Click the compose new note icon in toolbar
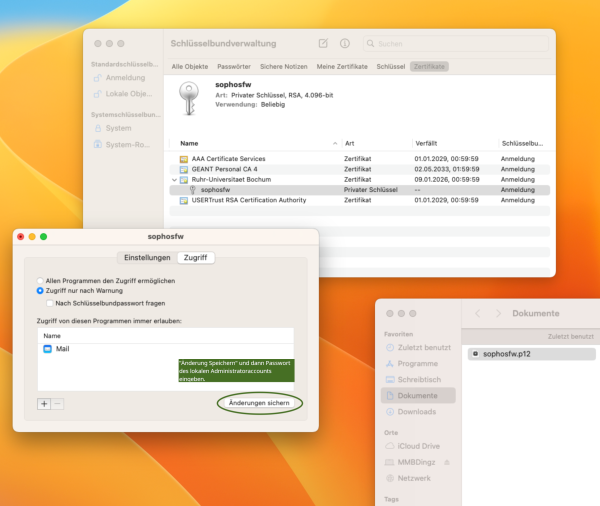 point(322,44)
